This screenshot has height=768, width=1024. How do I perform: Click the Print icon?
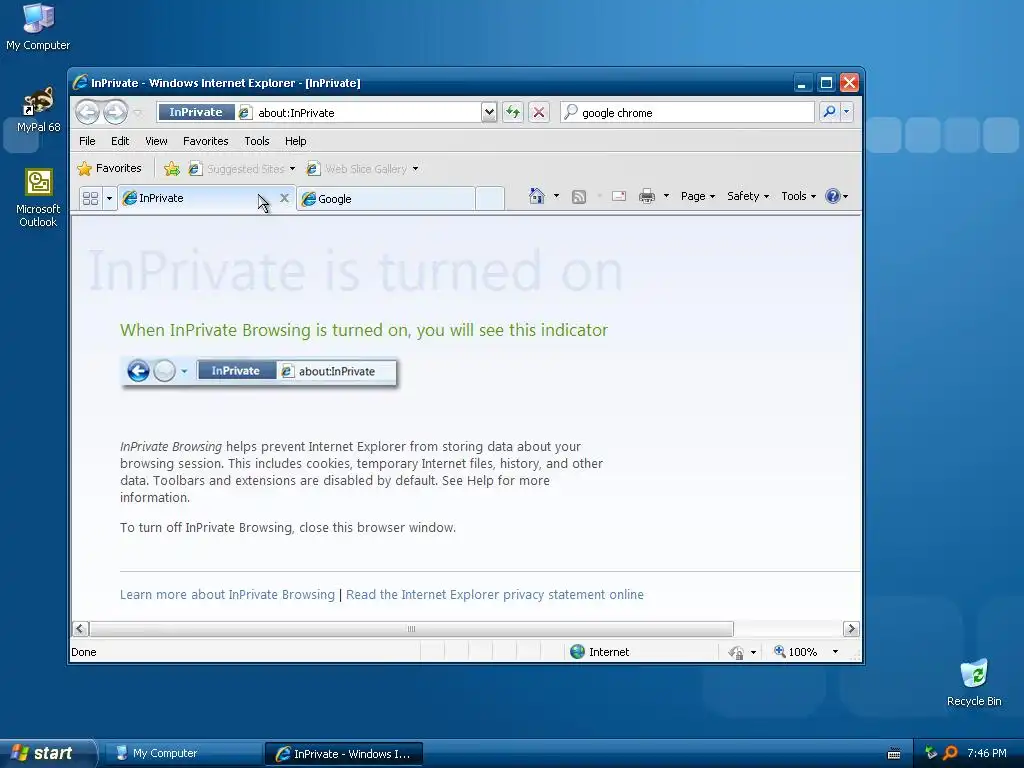[647, 196]
